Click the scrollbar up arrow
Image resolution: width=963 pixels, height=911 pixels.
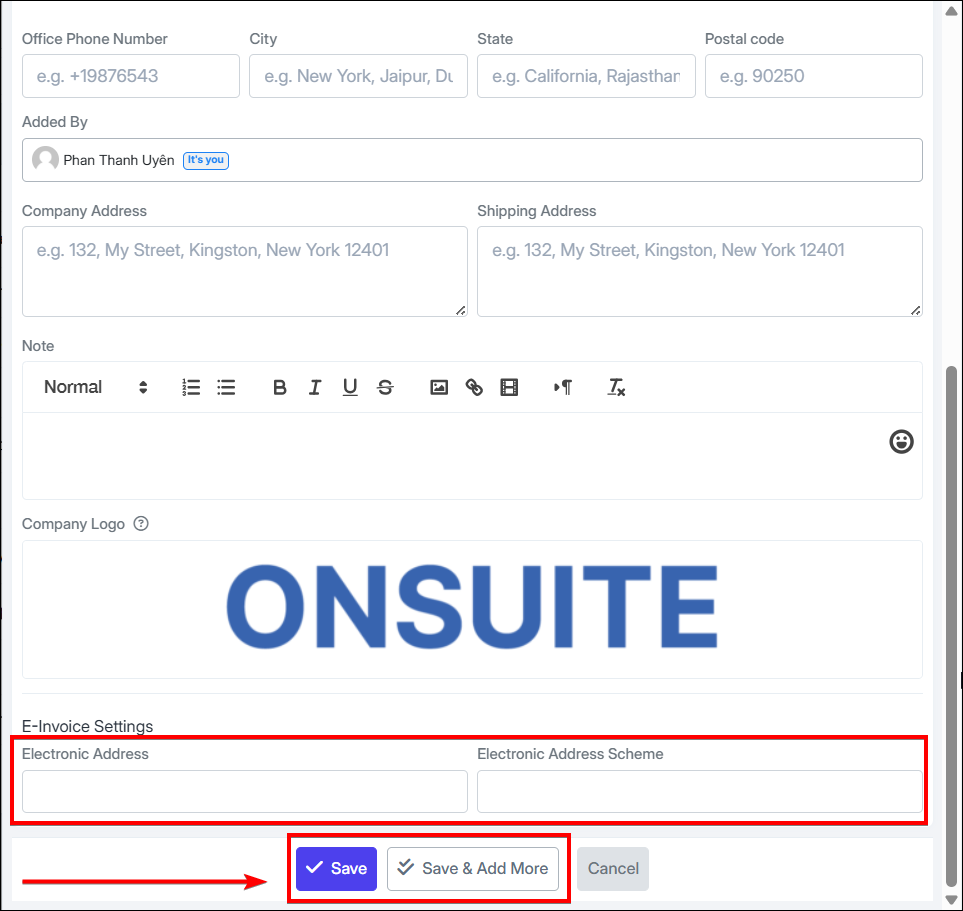(x=951, y=11)
